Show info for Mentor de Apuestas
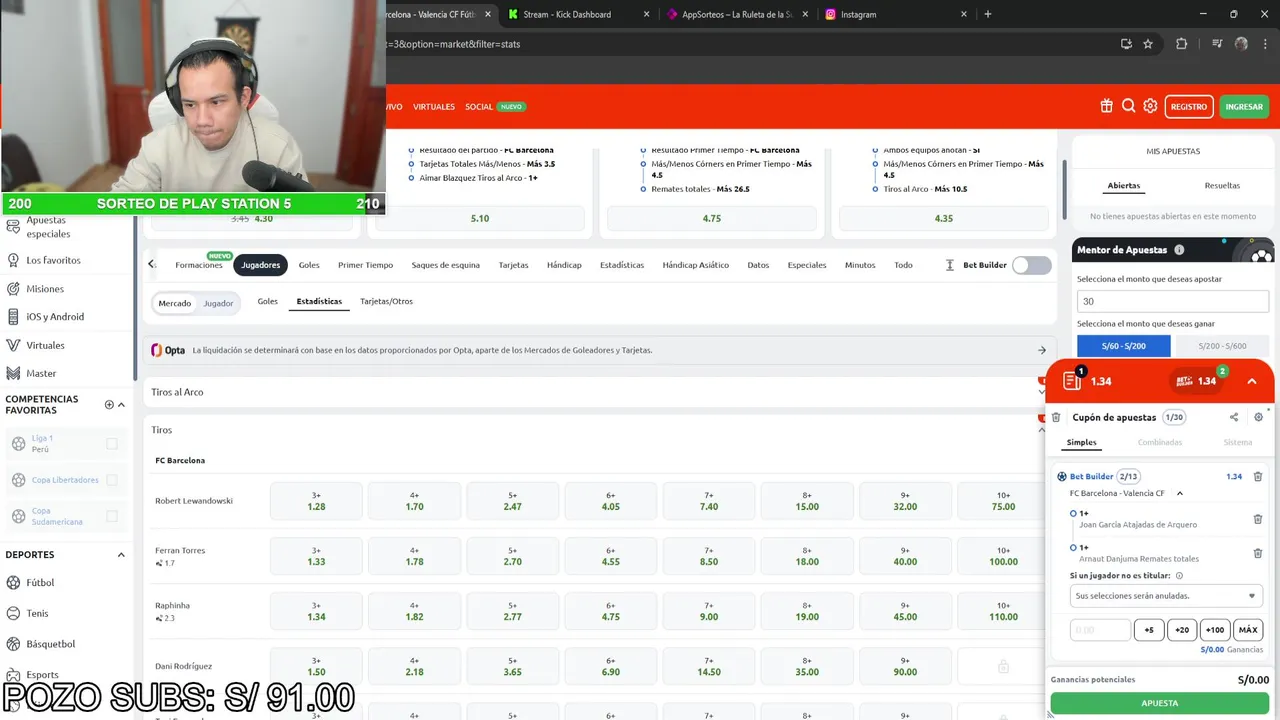1280x720 pixels. [1179, 250]
